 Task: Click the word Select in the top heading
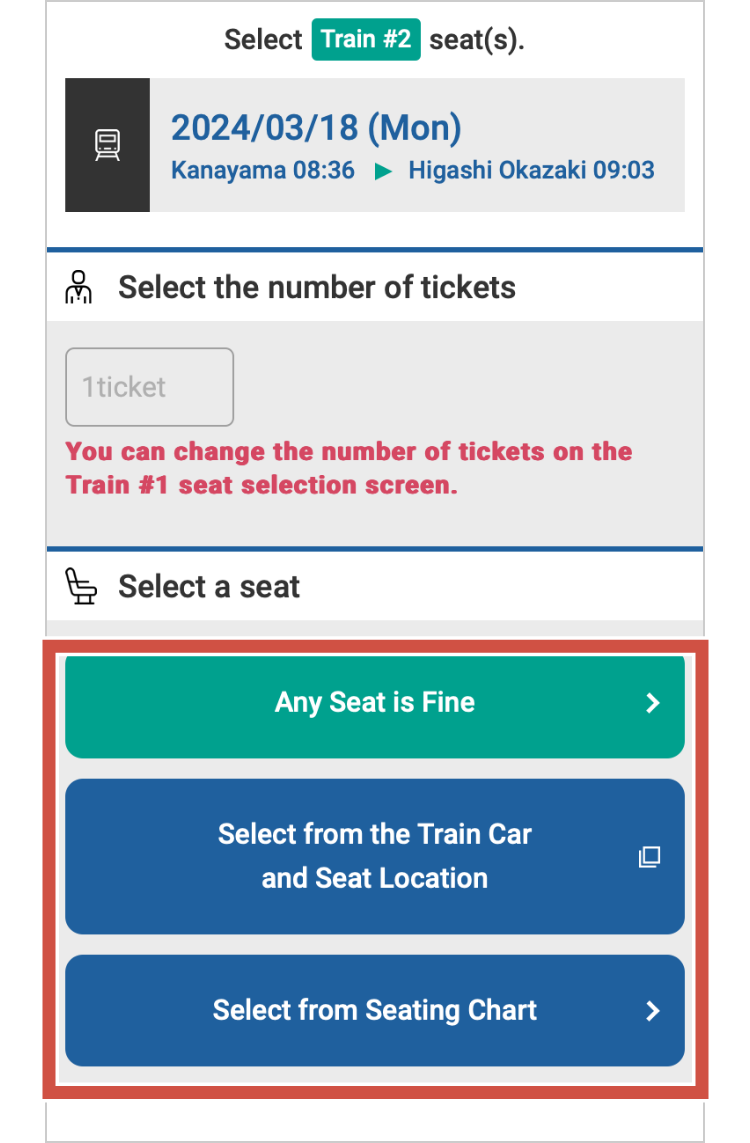pyautogui.click(x=263, y=40)
